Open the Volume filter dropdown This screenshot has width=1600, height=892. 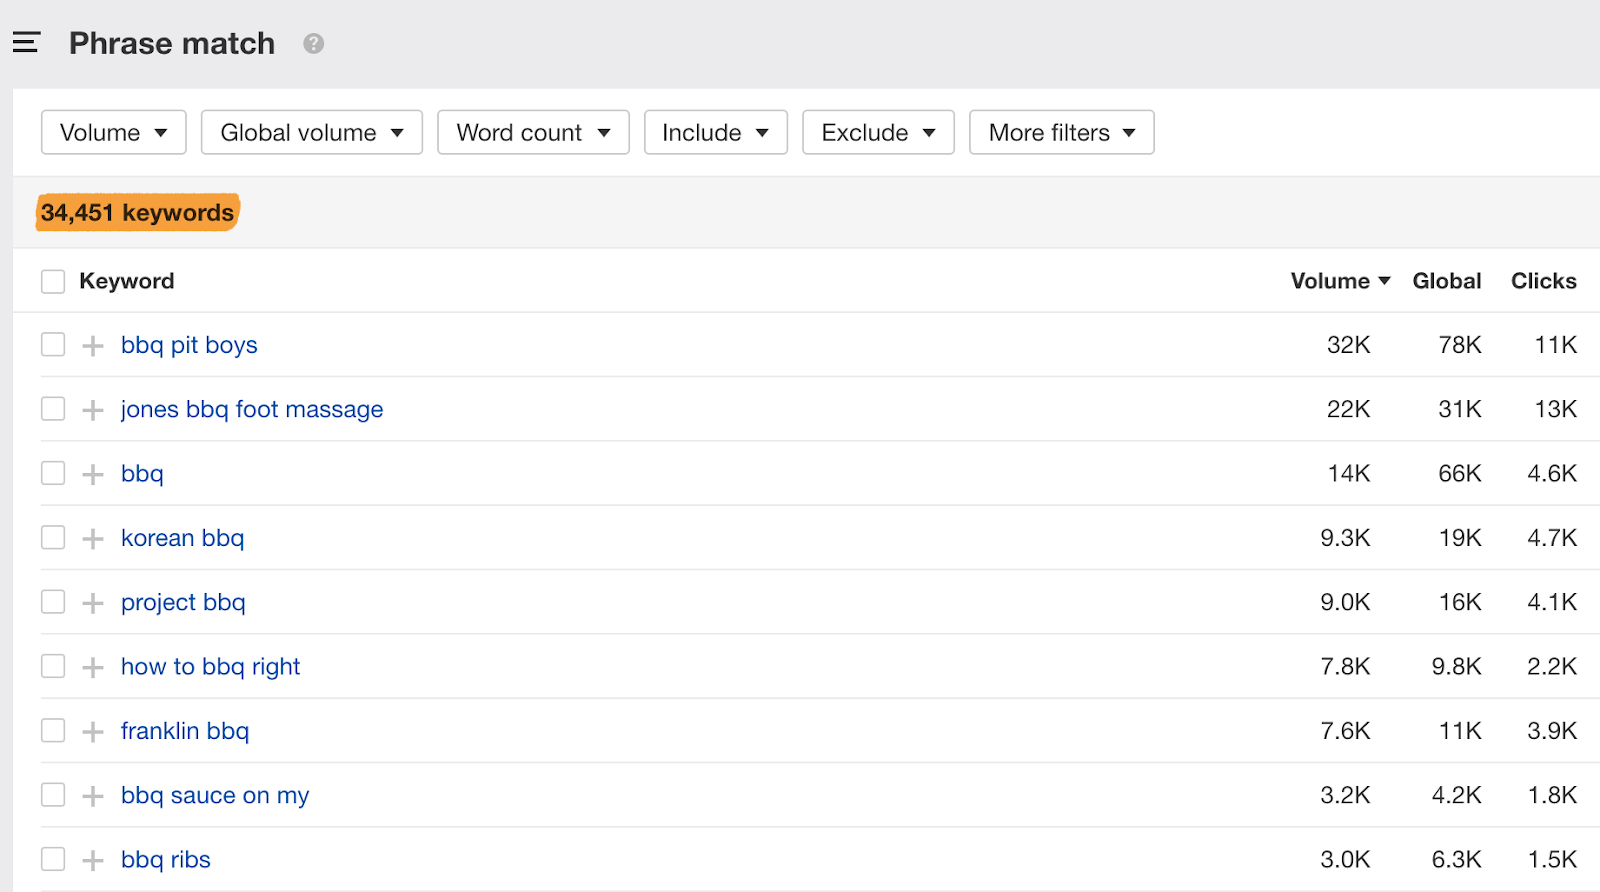[113, 133]
